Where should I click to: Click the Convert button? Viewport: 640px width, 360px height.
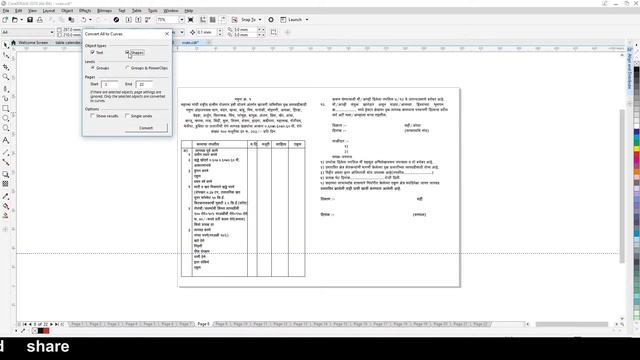click(146, 128)
